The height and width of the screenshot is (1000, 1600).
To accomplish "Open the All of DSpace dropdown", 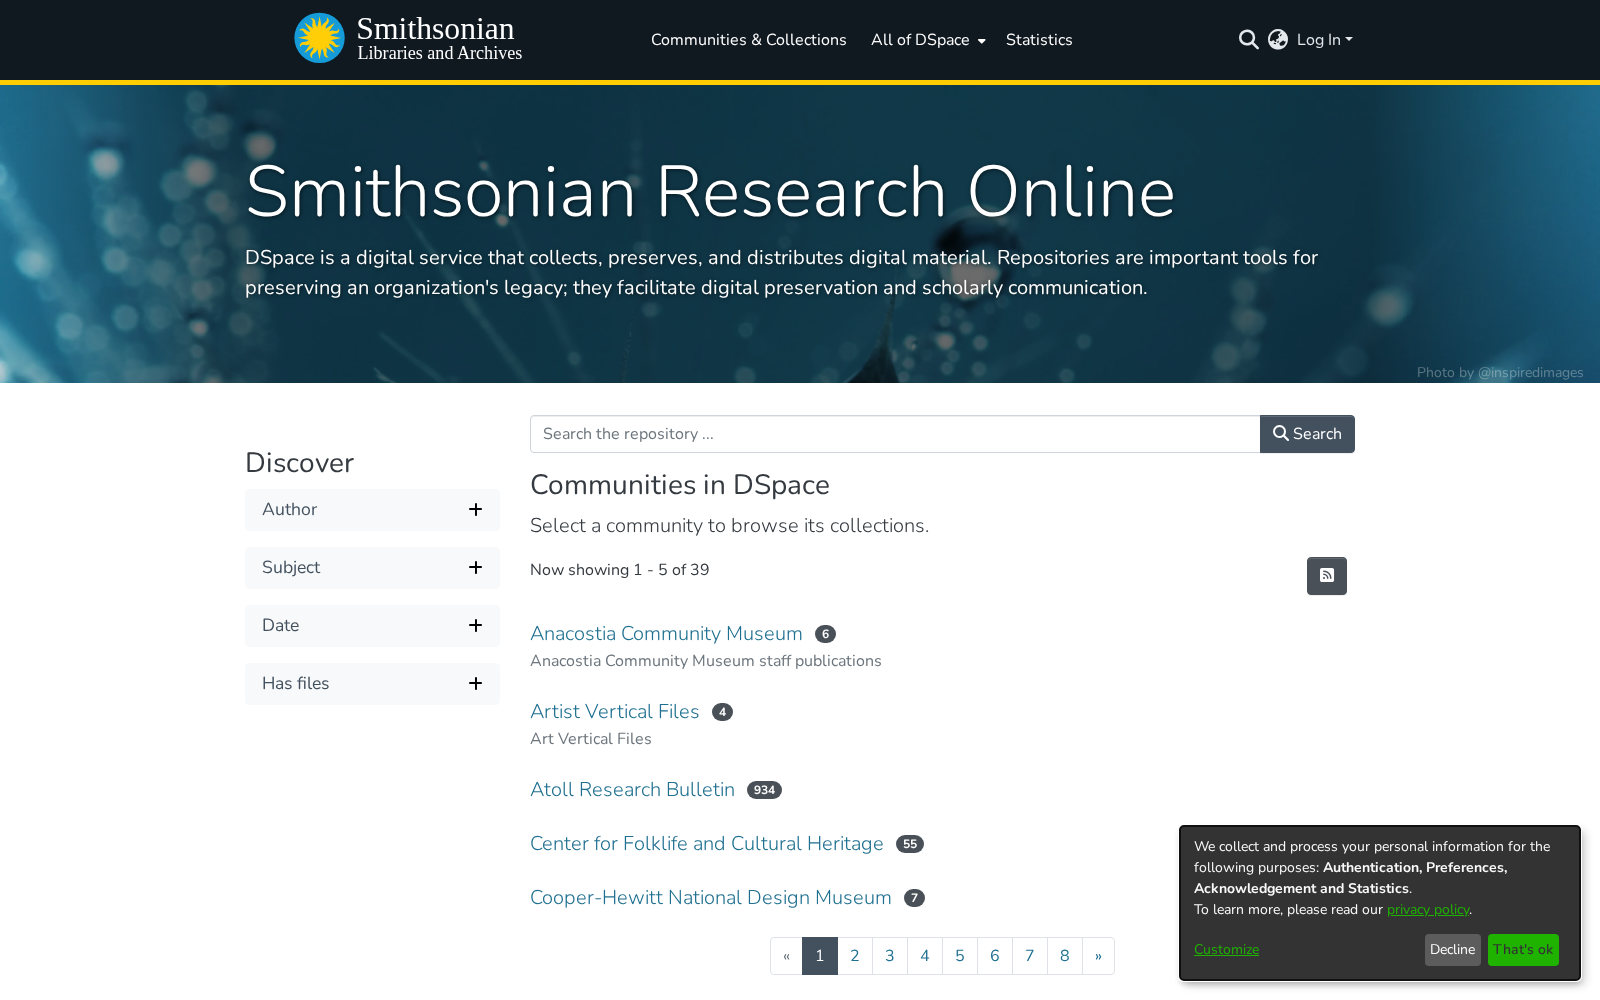I will coord(928,40).
